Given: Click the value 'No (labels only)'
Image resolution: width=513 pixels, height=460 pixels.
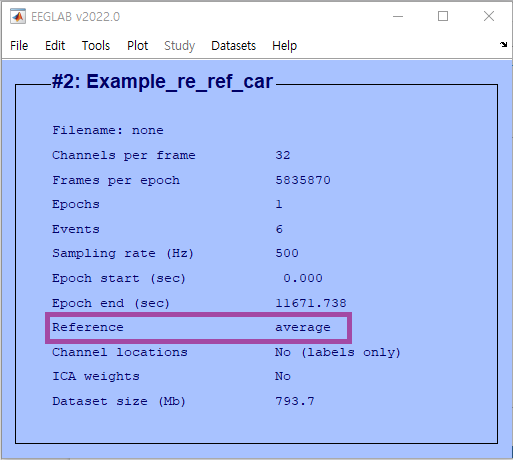Looking at the screenshot, I should (x=338, y=352).
